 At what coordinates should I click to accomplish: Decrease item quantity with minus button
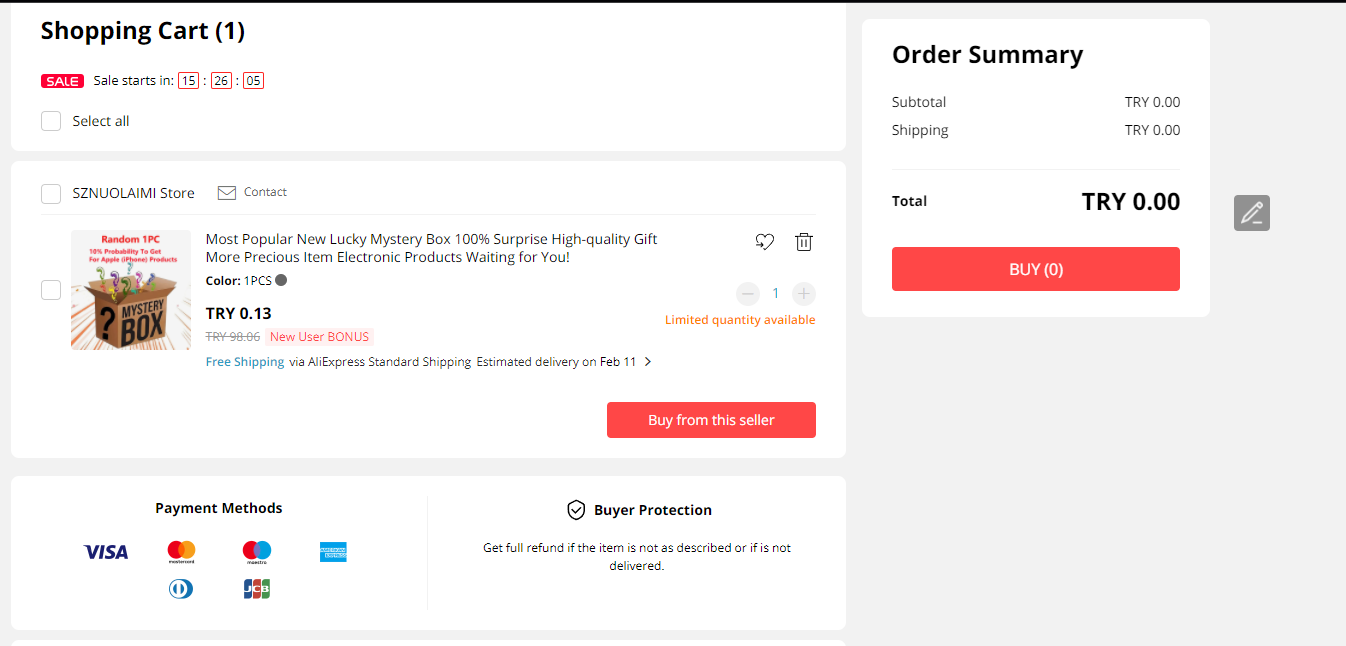click(748, 294)
